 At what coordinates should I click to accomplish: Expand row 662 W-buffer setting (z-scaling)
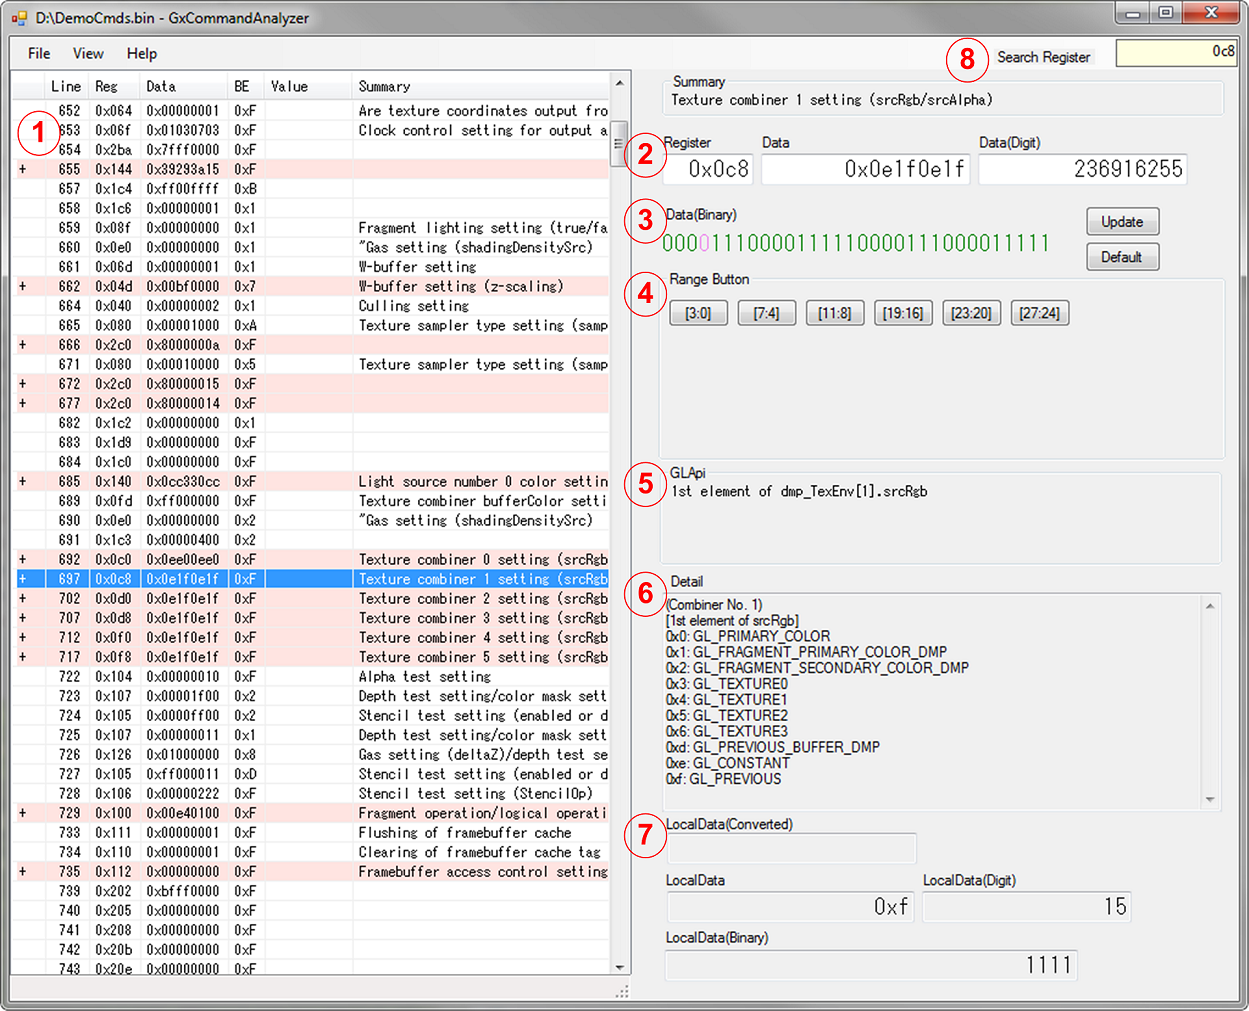click(x=22, y=287)
